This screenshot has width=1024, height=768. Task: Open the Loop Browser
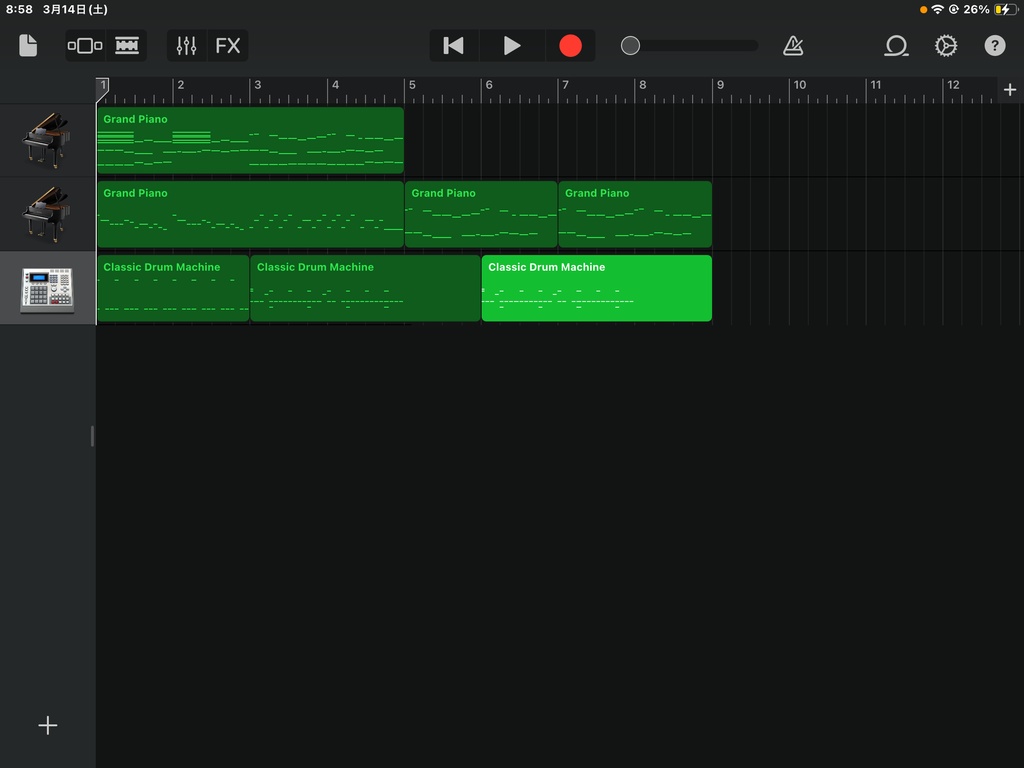[896, 46]
